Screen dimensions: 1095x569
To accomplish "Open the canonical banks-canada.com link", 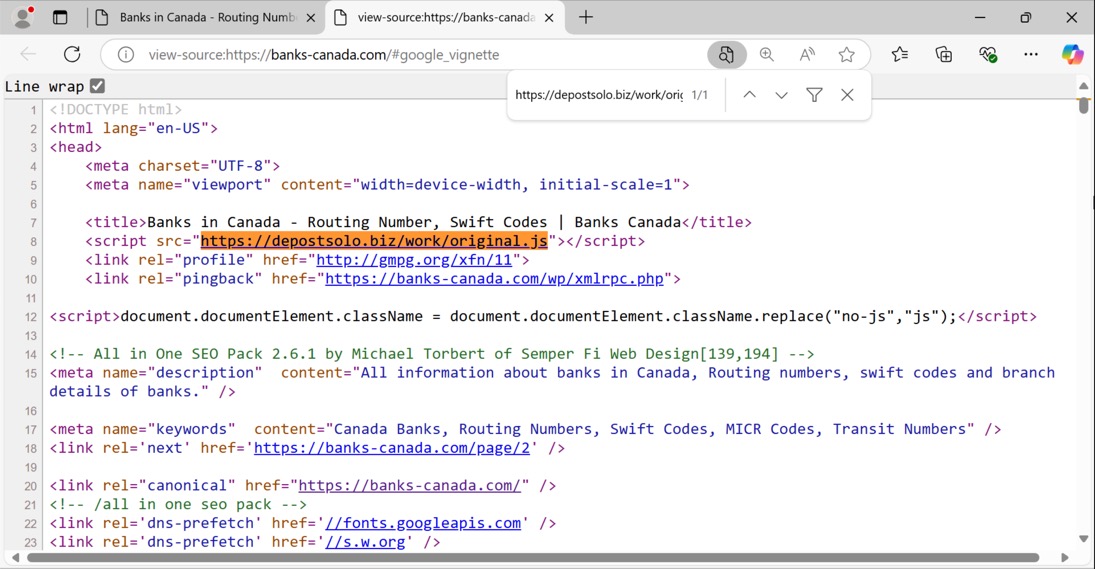I will pos(410,485).
